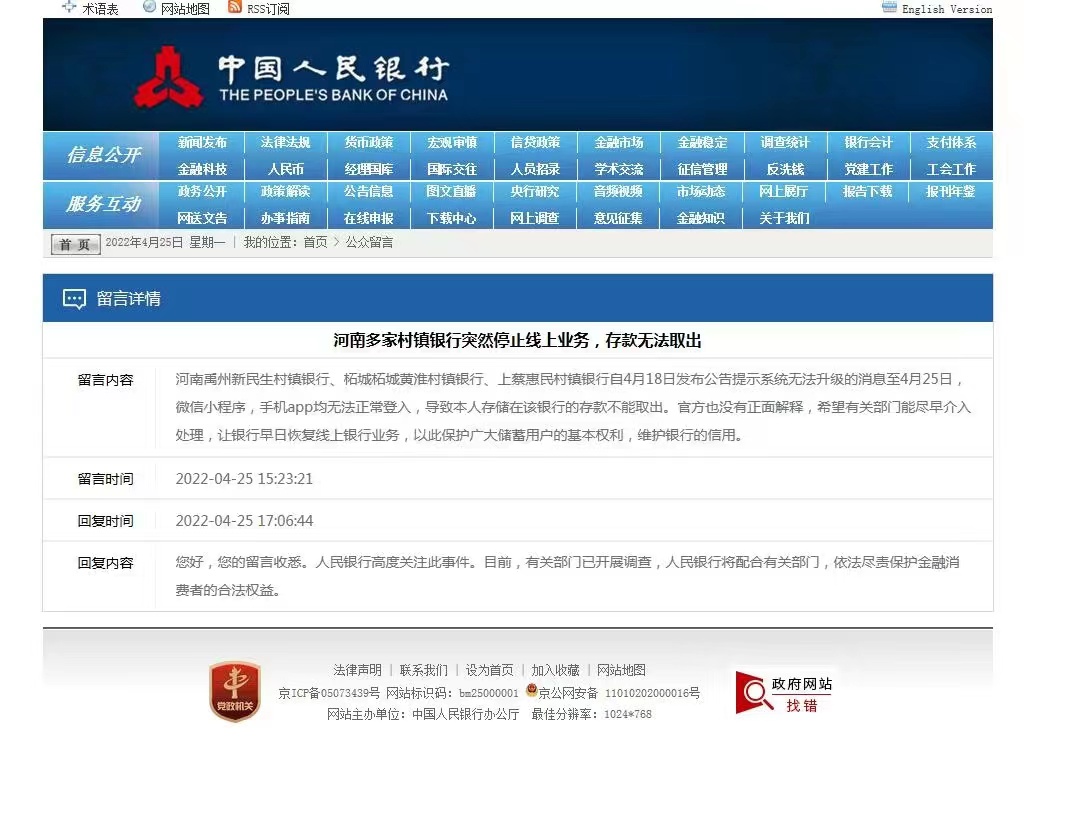Open the 法律声明 footer link
Viewport: 1077px width, 814px height.
click(357, 670)
